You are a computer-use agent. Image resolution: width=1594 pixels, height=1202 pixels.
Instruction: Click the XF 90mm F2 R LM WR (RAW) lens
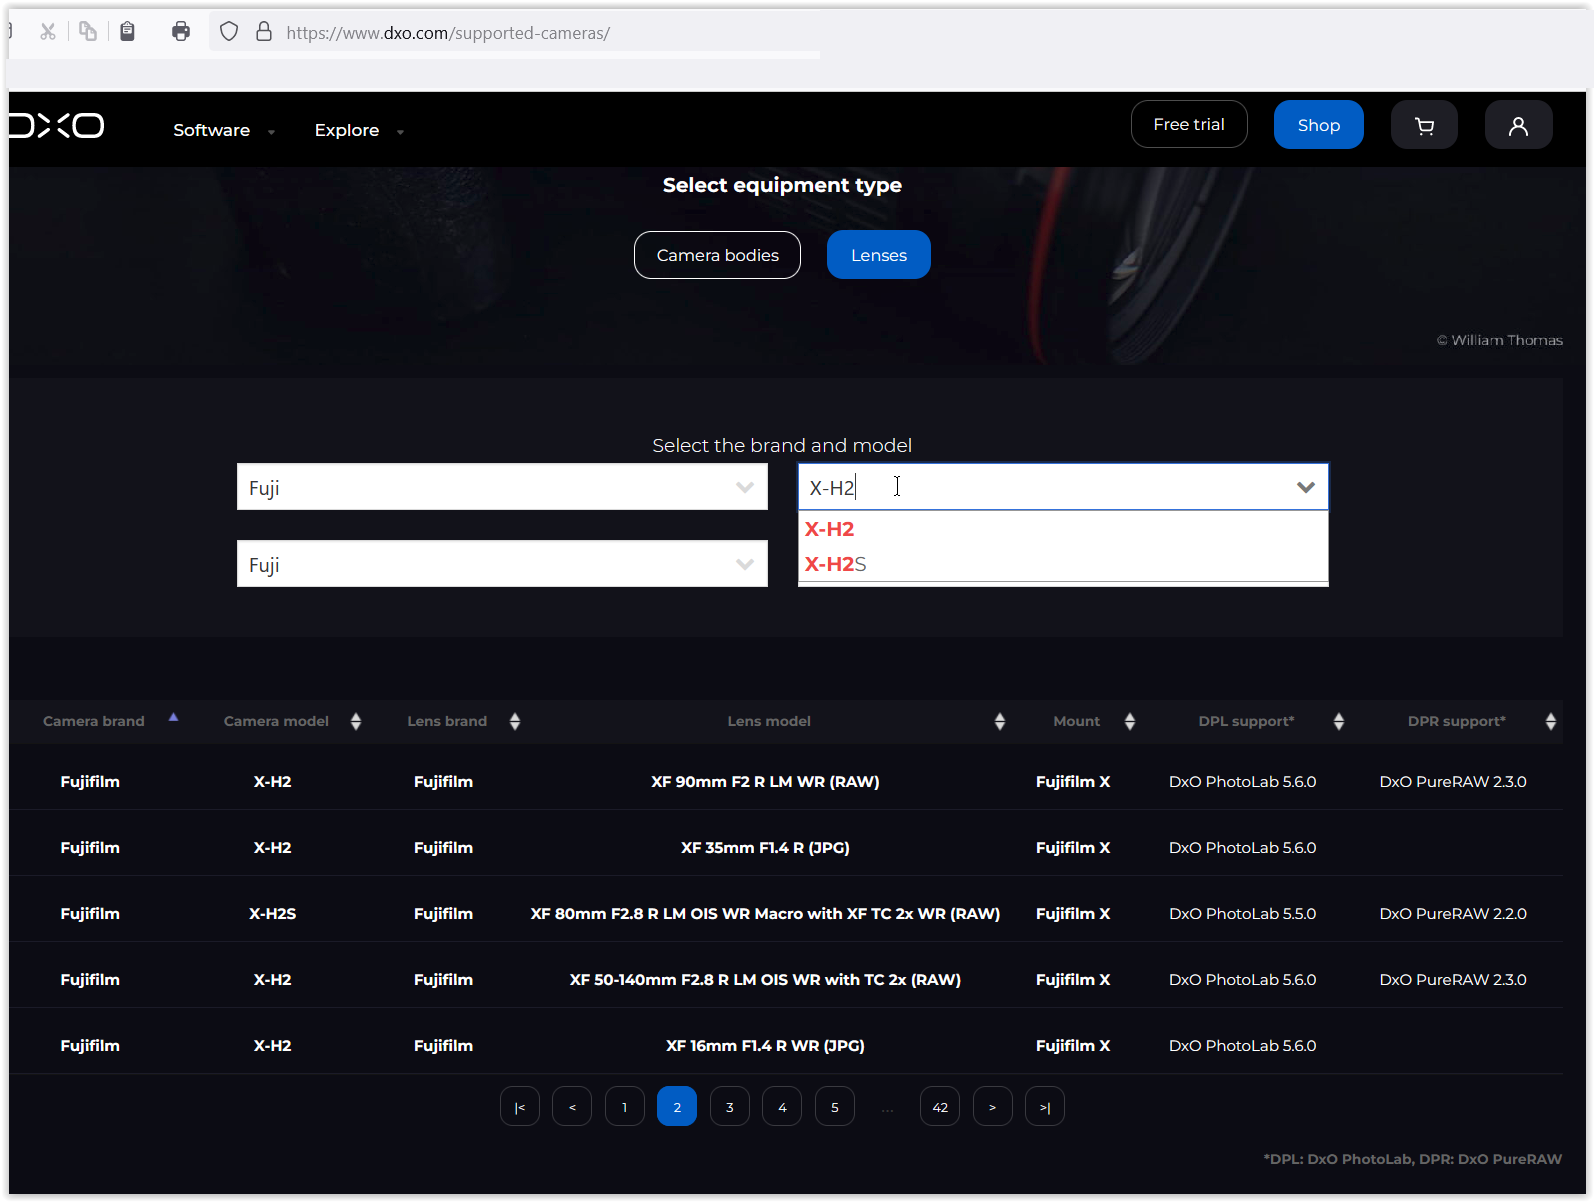(765, 782)
